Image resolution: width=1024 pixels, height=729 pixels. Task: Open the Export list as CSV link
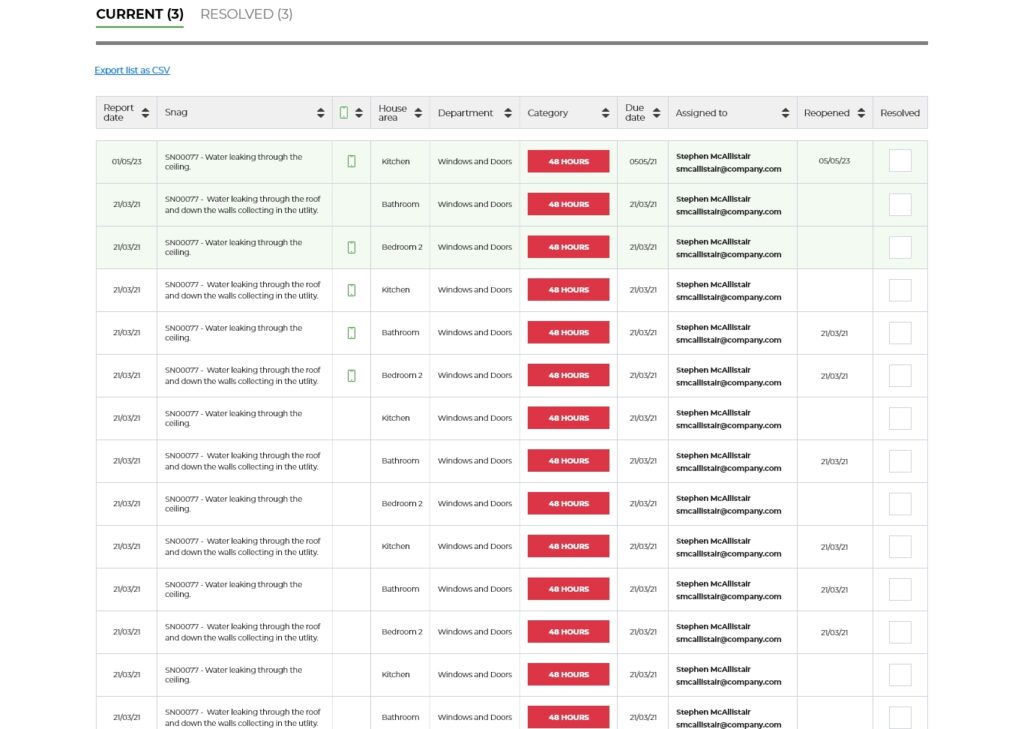pos(132,70)
